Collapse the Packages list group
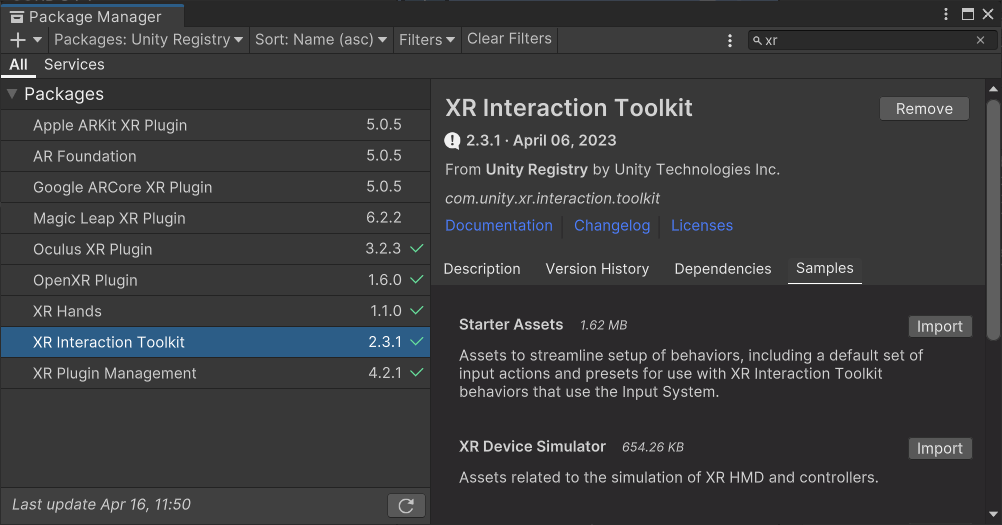Viewport: 1002px width, 525px height. (x=12, y=94)
